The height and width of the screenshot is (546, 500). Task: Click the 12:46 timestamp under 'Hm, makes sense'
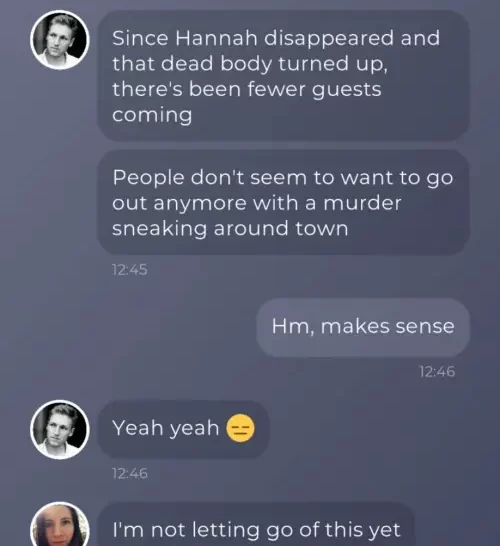pos(437,372)
